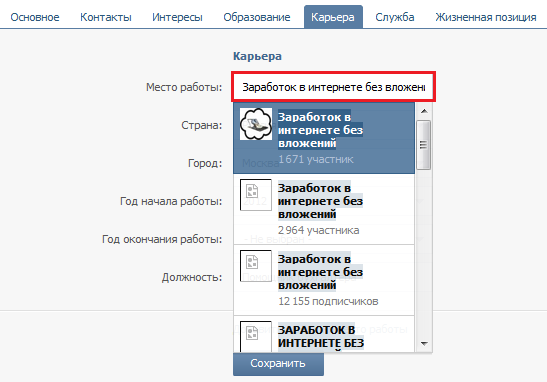Click the Год начала работы label
Image resolution: width=547 pixels, height=382 pixels.
[x=171, y=201]
